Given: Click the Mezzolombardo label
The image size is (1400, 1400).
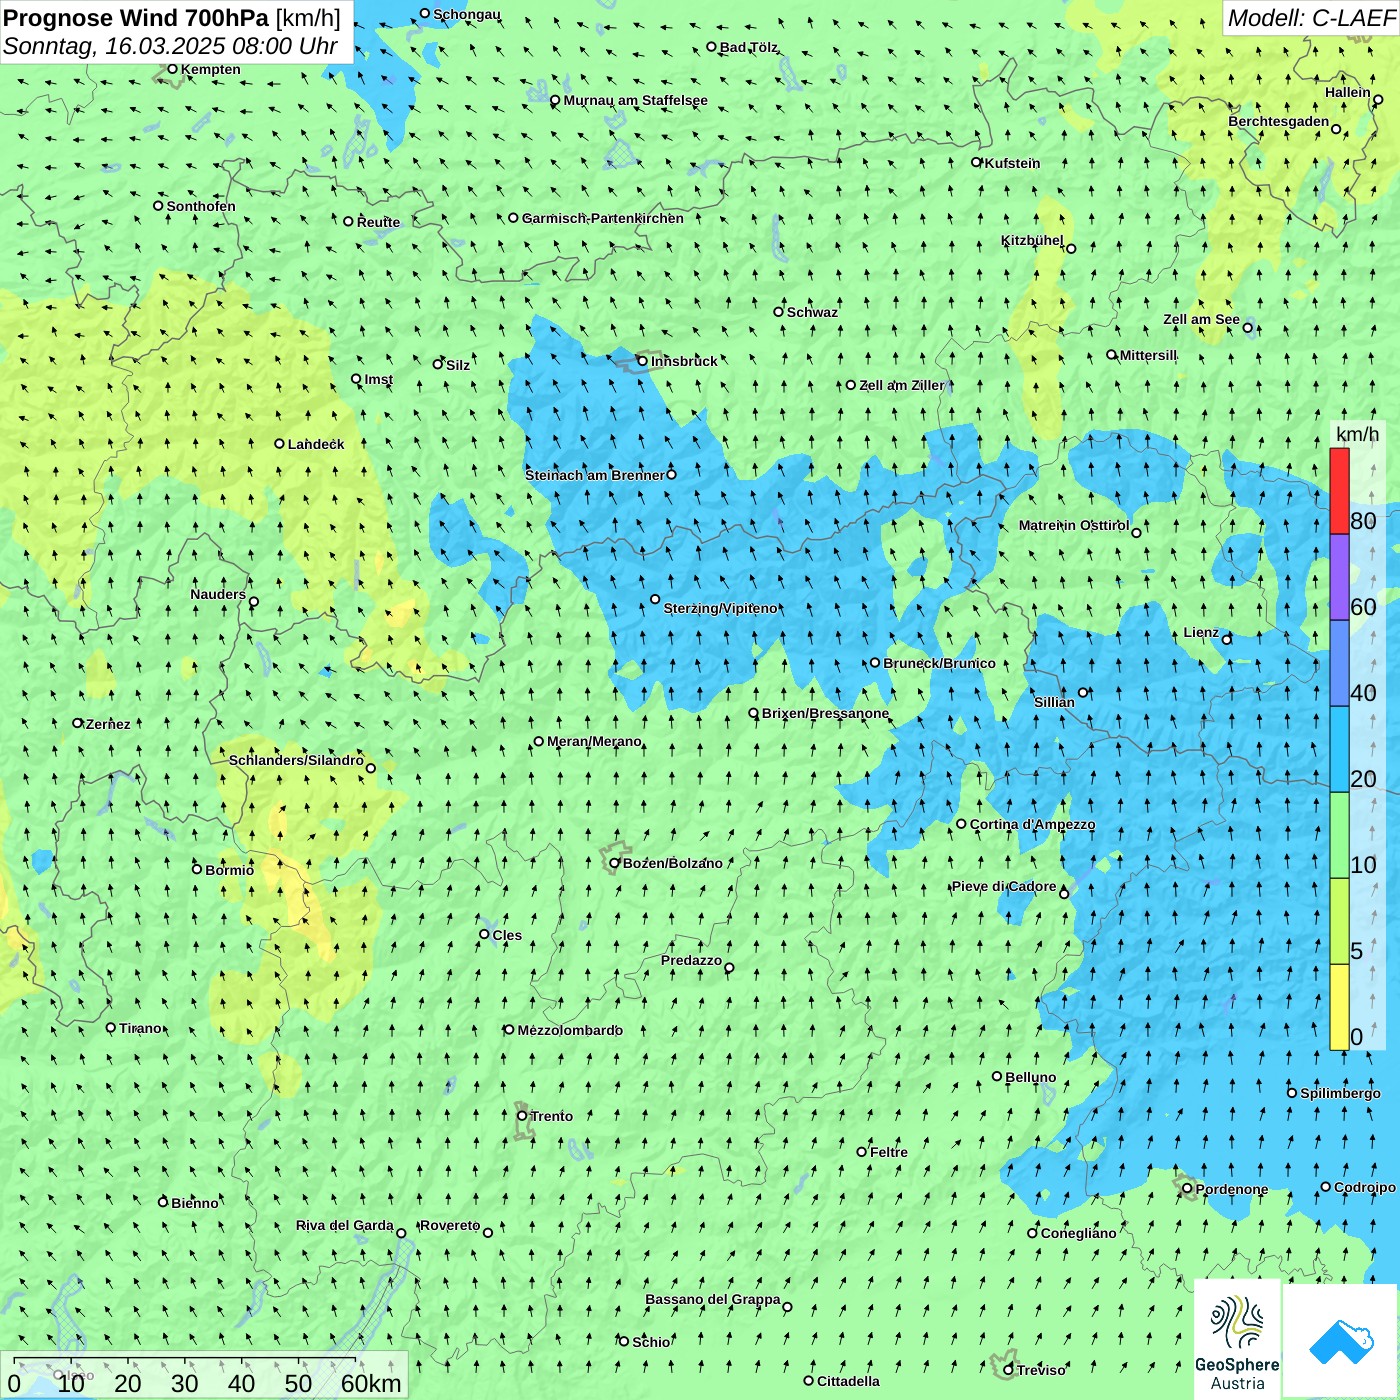Looking at the screenshot, I should pyautogui.click(x=570, y=1030).
